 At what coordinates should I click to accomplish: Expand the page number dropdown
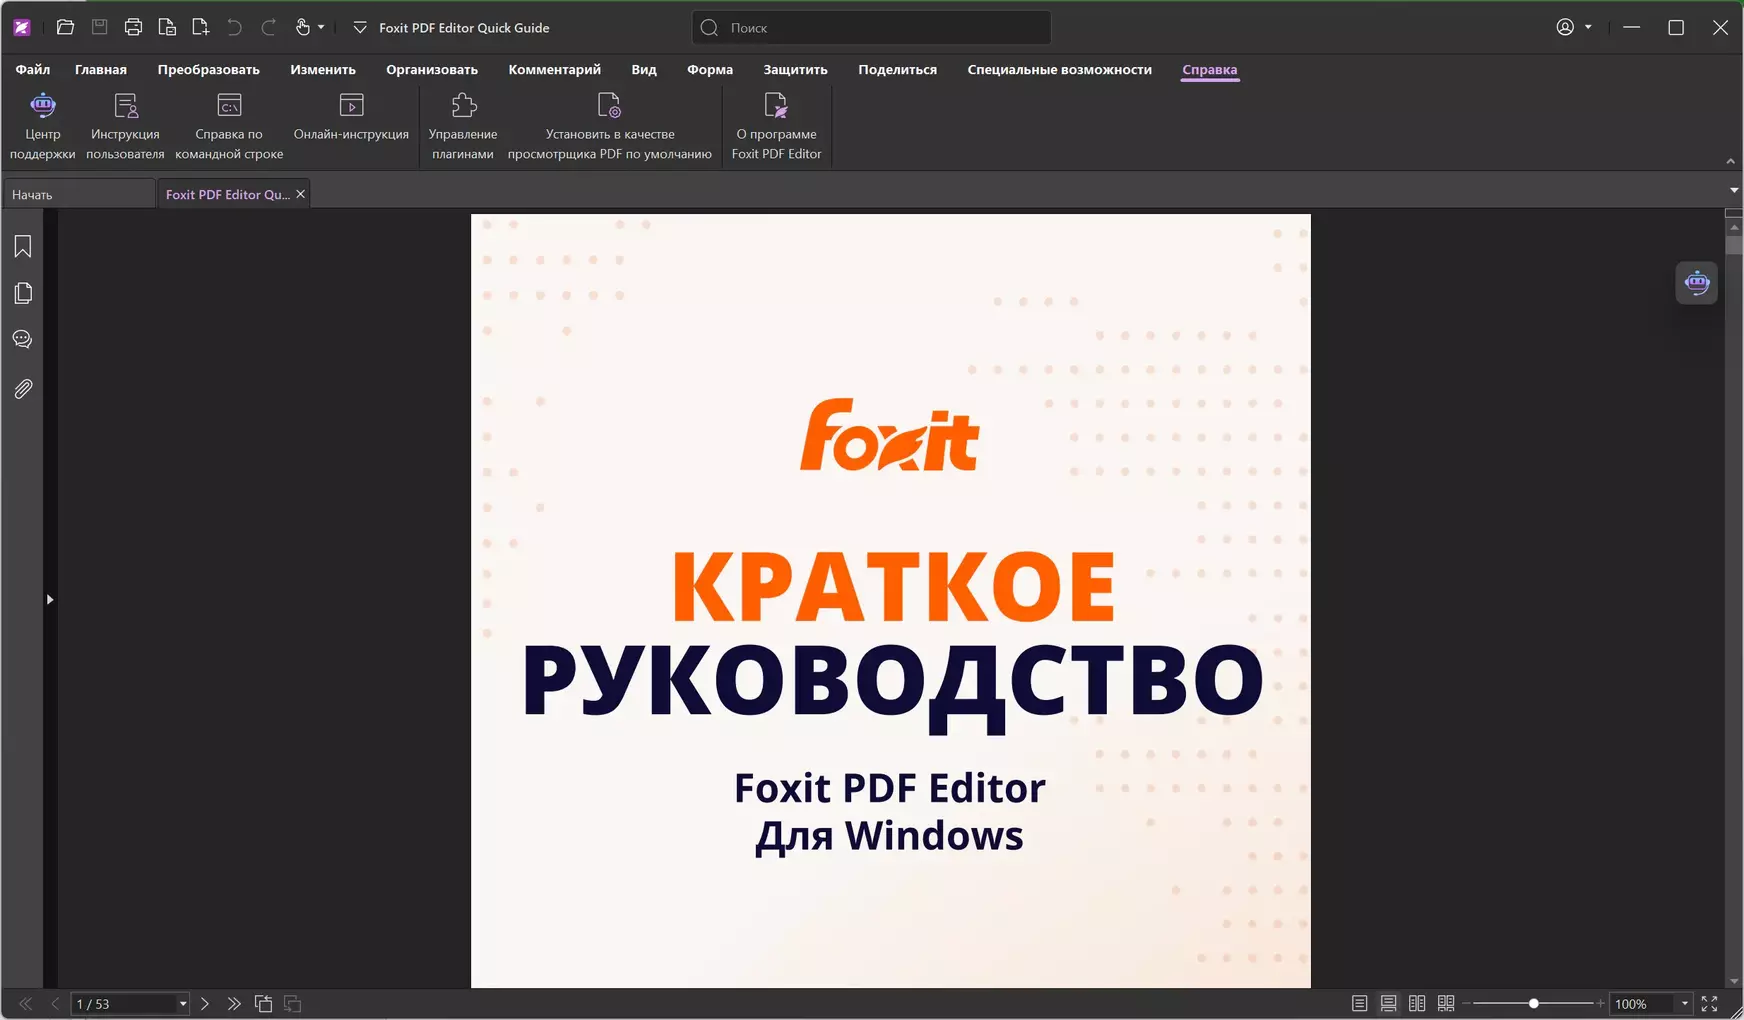coord(183,1003)
